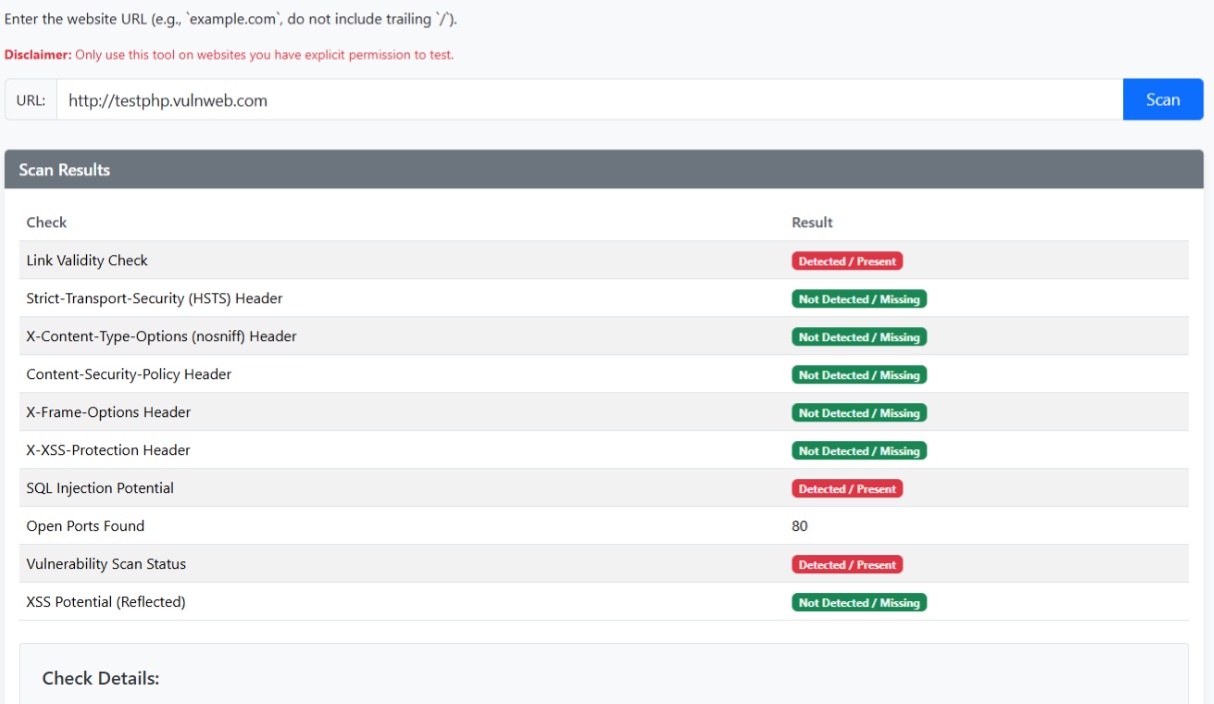The width and height of the screenshot is (1214, 704).
Task: Select X-XSS-Protection Header label
Action: pyautogui.click(x=108, y=450)
